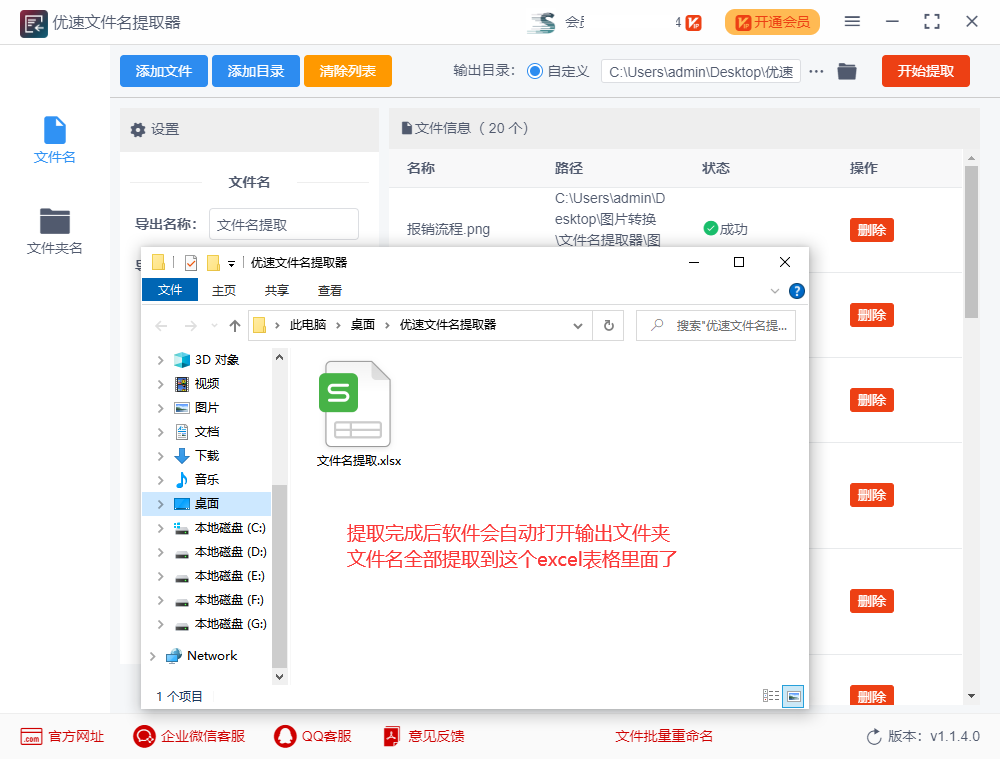This screenshot has width=1000, height=760.
Task: Select the 文件名 tool in the left sidebar
Action: (x=54, y=140)
